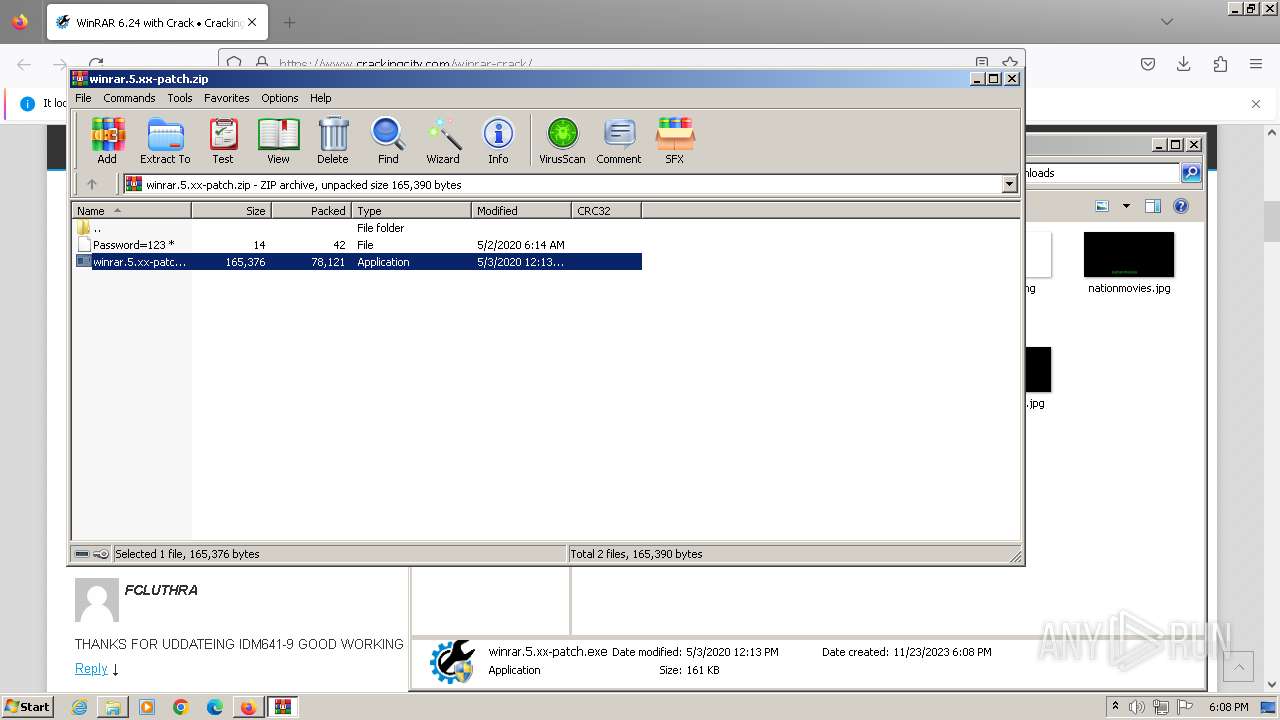Open the Firefox Extensions icon
This screenshot has width=1280, height=720.
[x=1220, y=64]
